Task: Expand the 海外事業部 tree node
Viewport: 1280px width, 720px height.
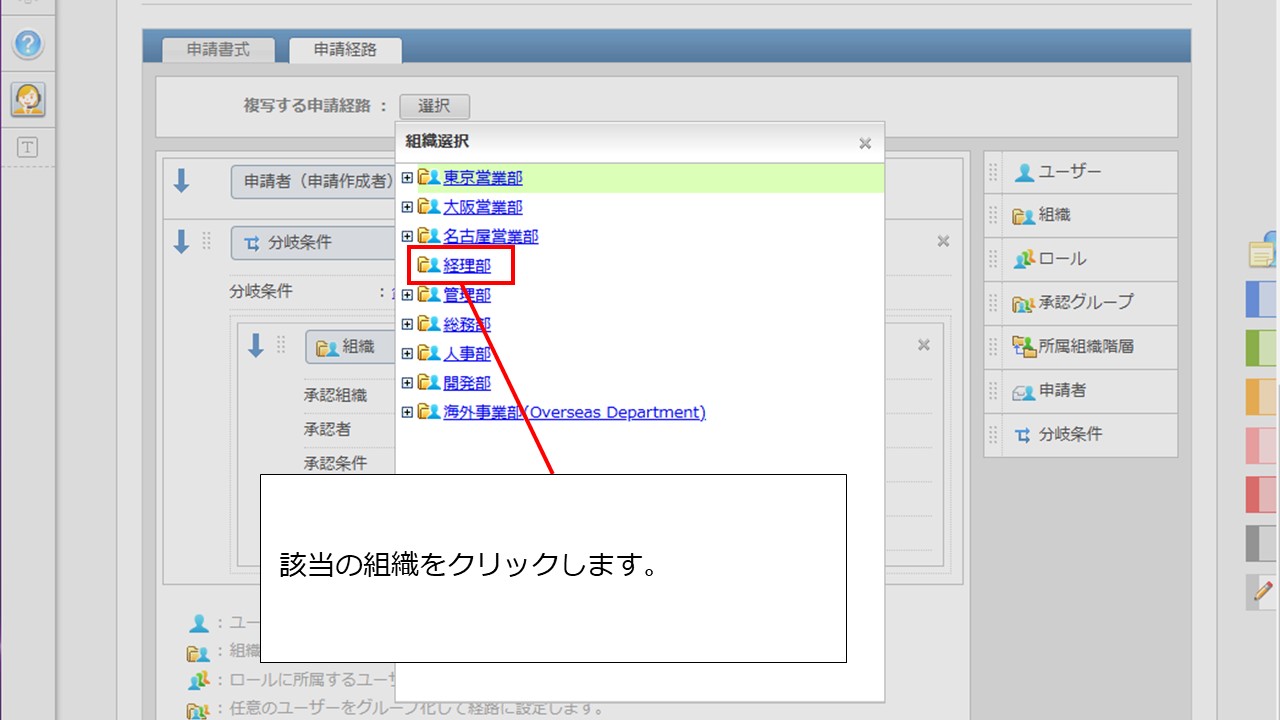Action: point(407,412)
